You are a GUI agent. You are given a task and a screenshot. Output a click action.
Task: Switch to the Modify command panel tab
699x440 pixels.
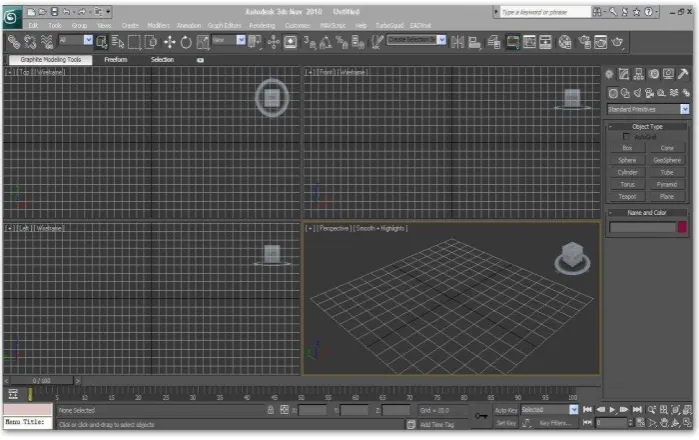624,74
